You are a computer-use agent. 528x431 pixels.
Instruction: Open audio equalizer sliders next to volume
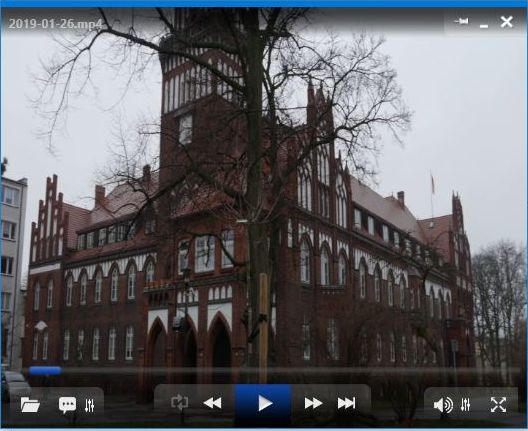click(x=466, y=405)
